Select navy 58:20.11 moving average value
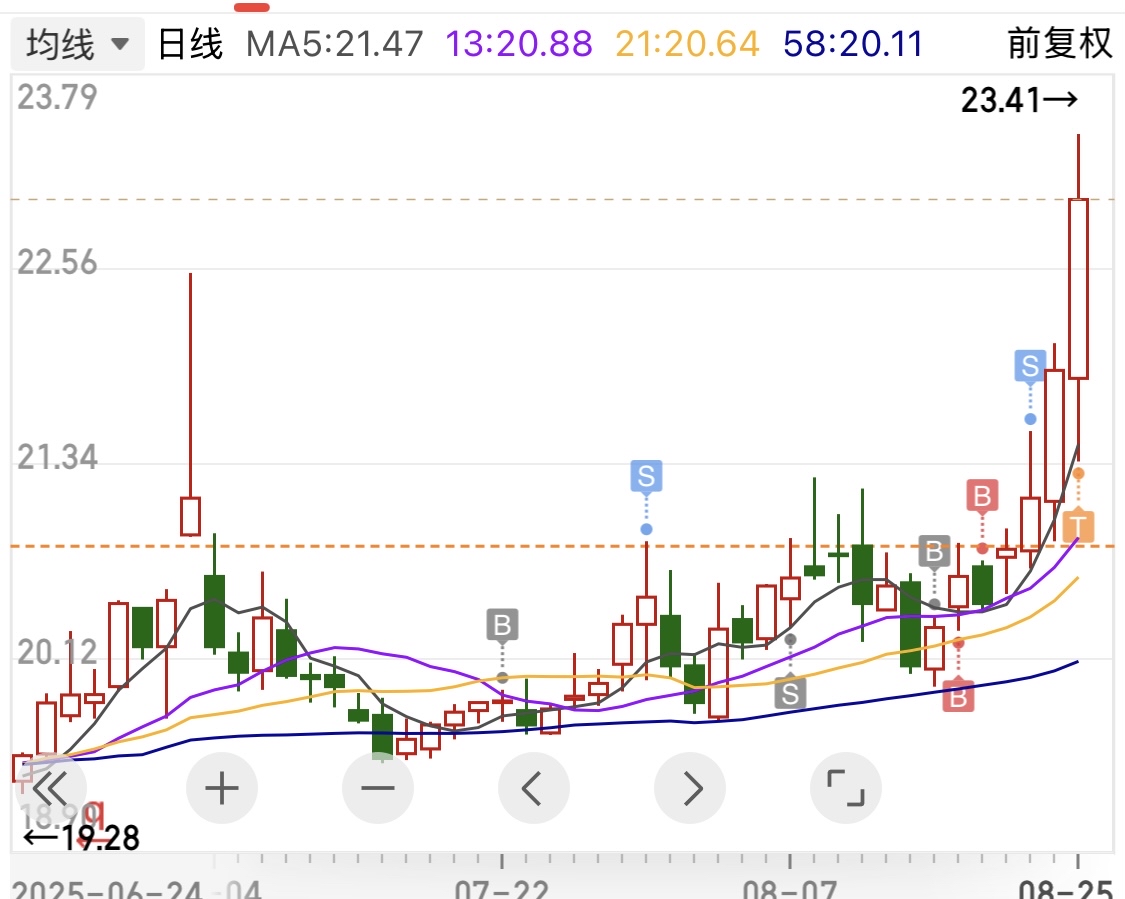Image resolution: width=1125 pixels, height=899 pixels. [x=853, y=44]
